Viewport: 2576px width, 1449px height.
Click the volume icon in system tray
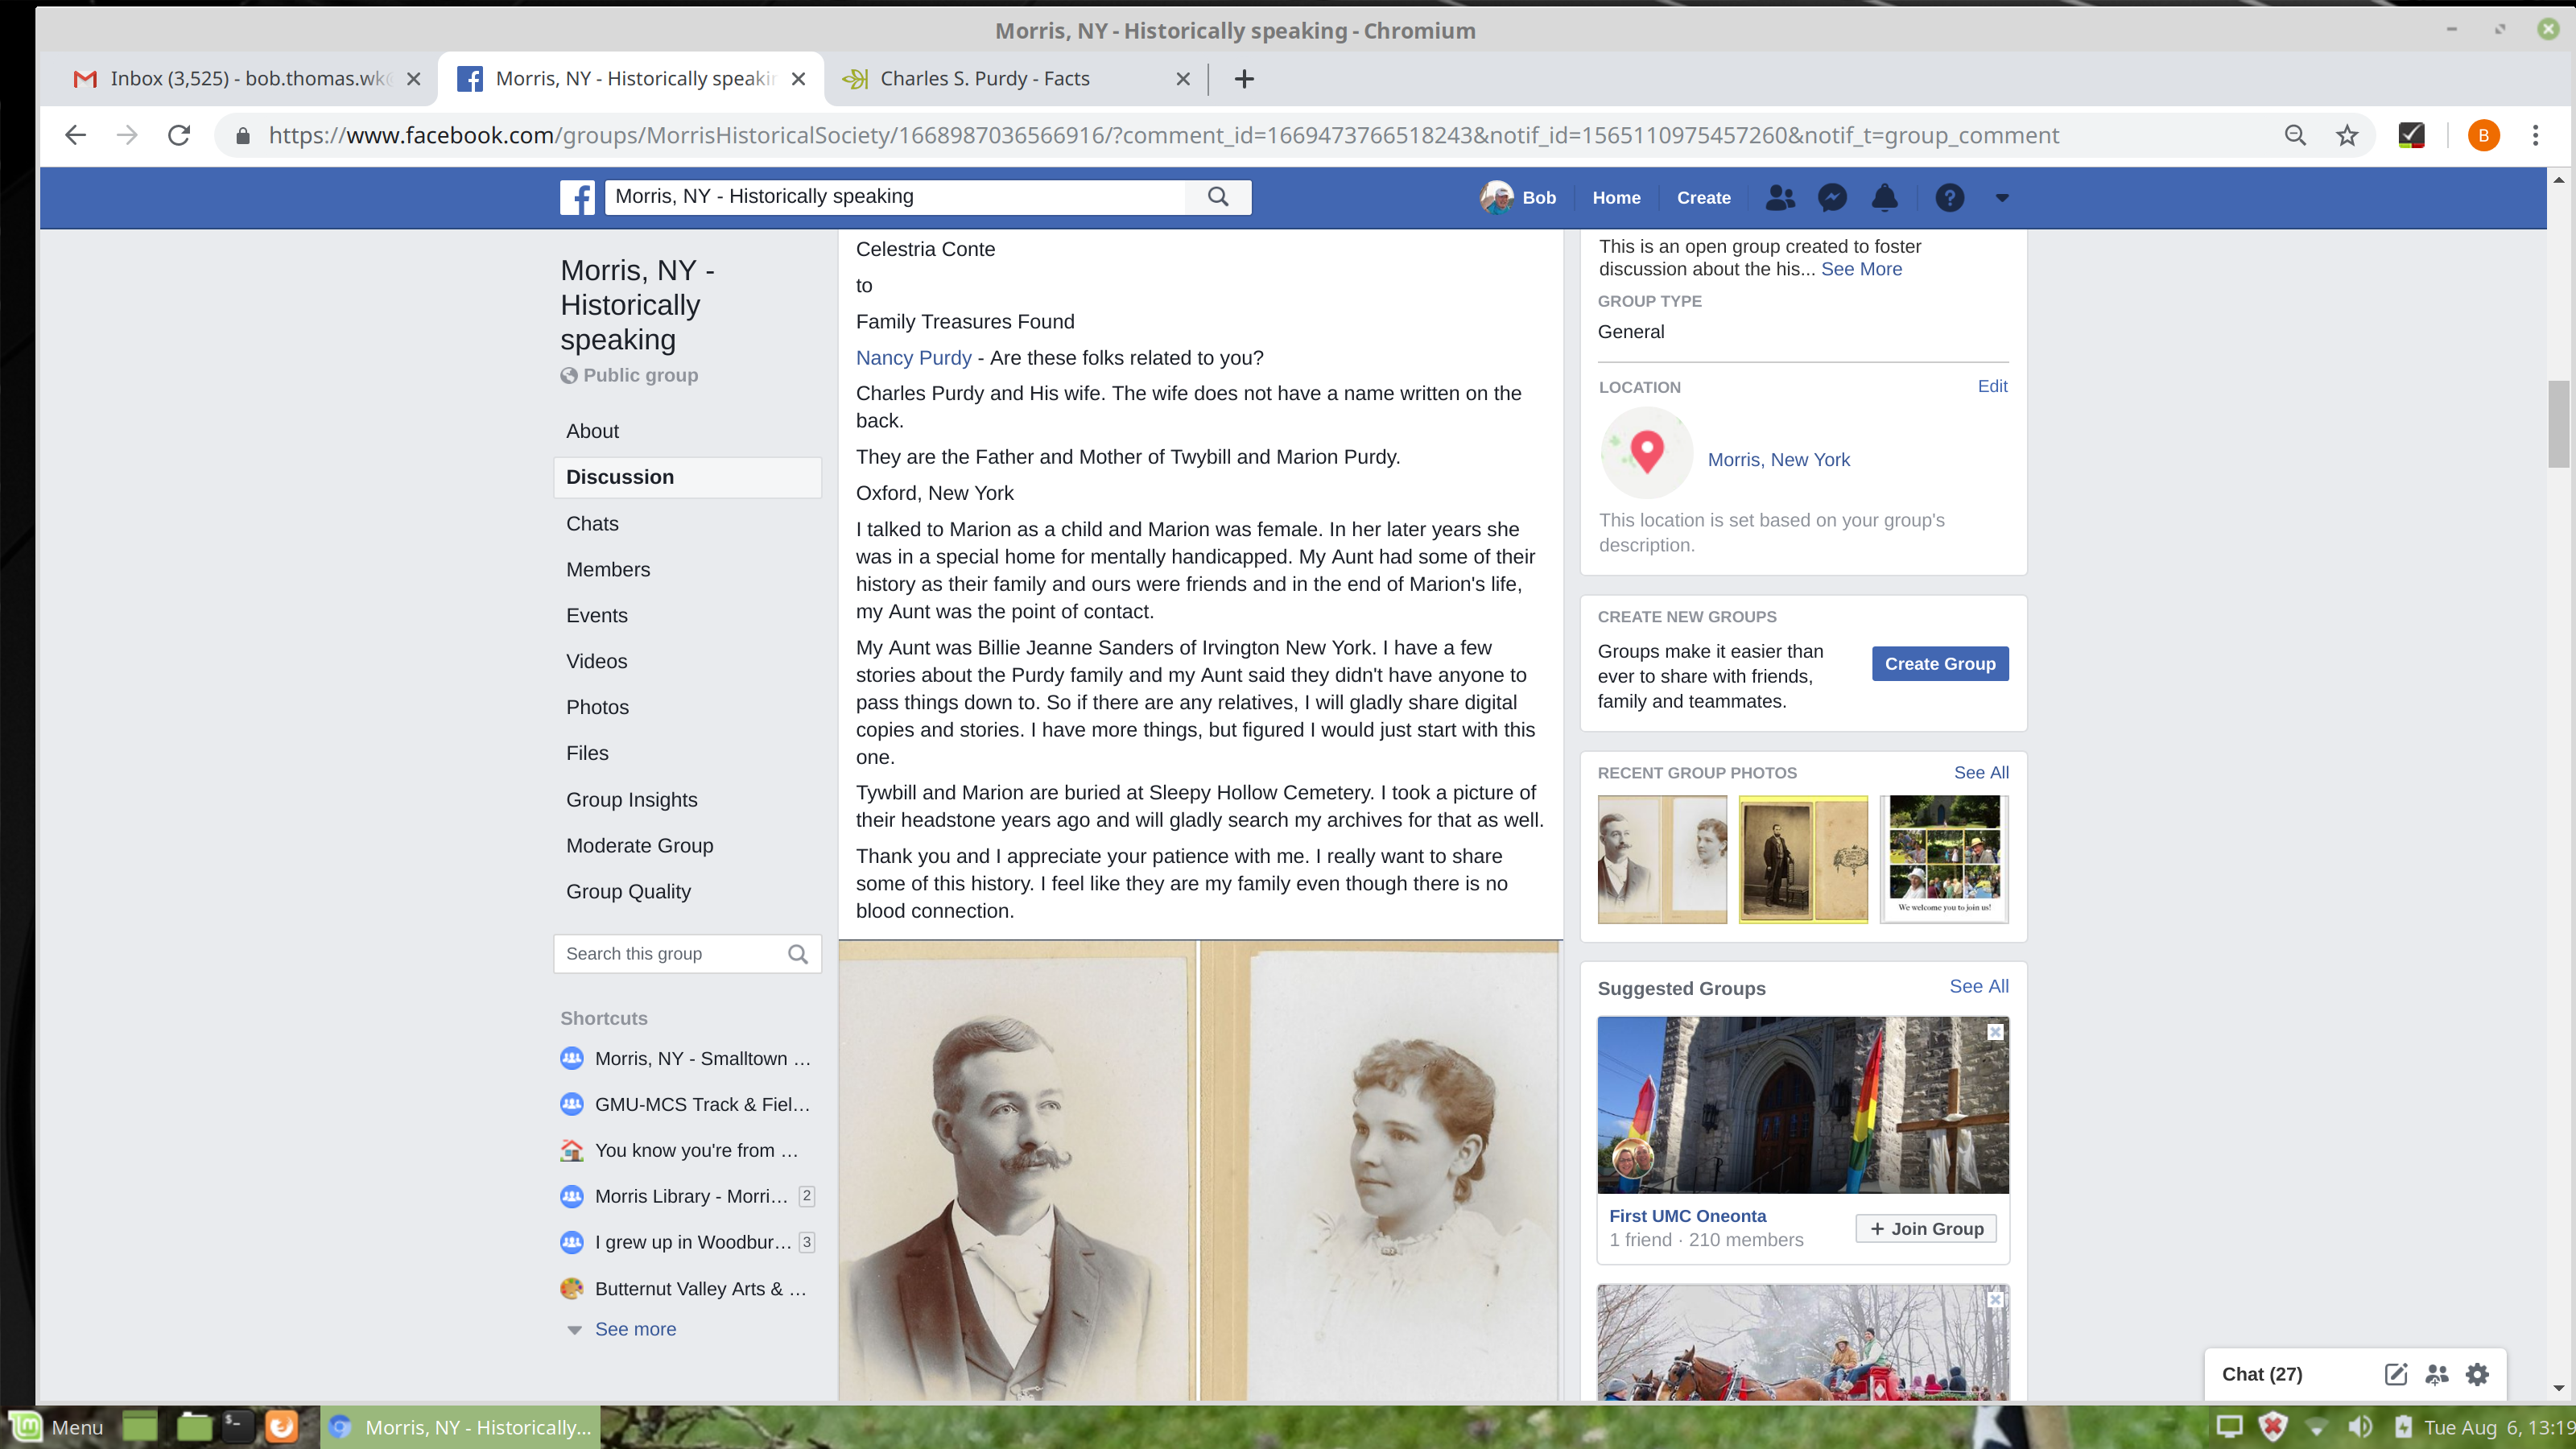(x=2360, y=1427)
